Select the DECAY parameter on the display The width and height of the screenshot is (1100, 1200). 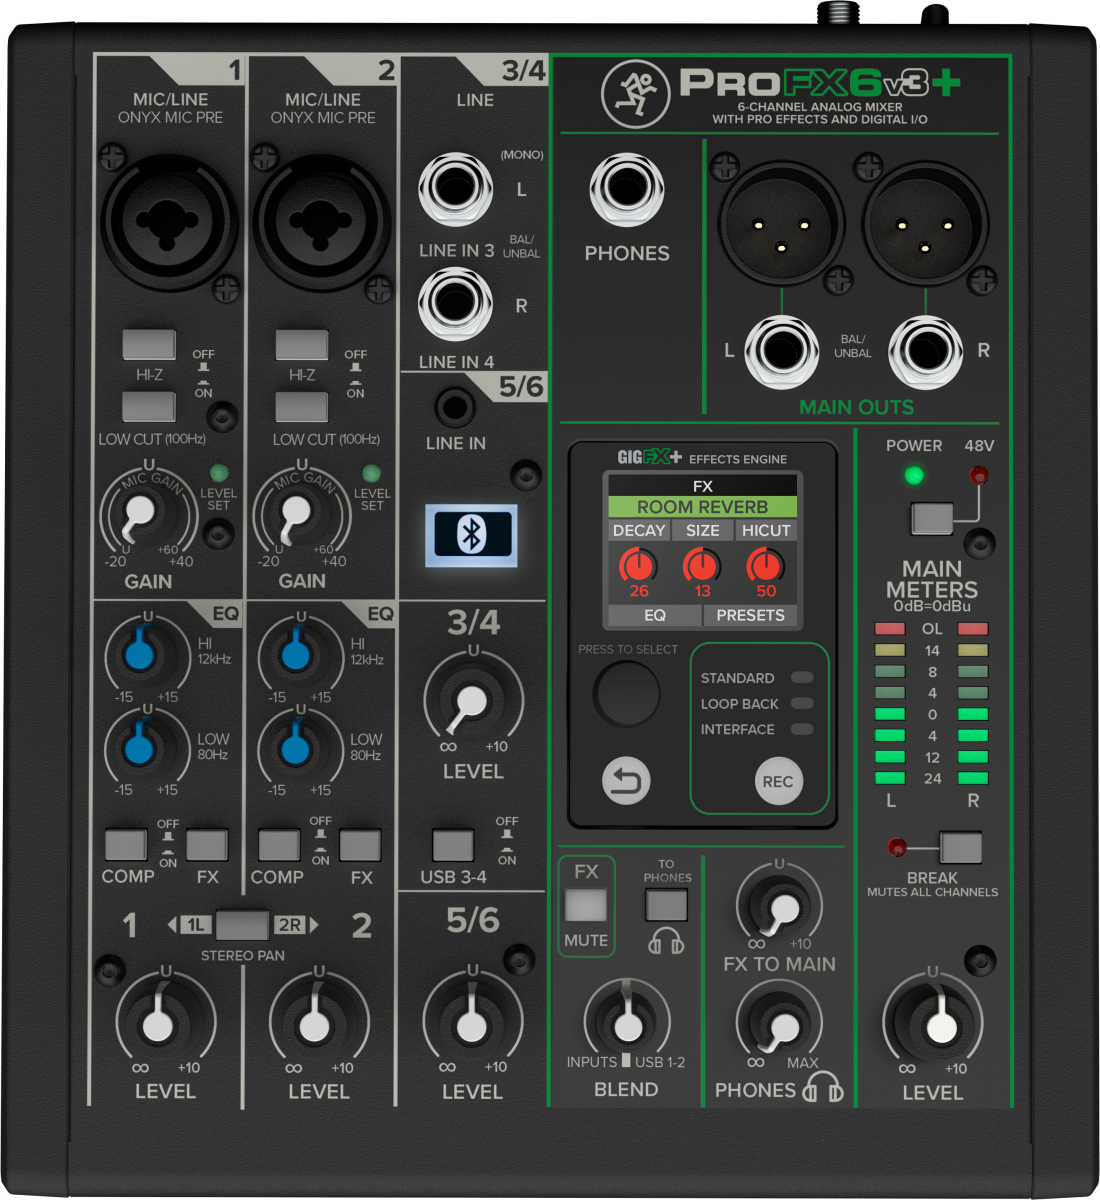point(639,530)
